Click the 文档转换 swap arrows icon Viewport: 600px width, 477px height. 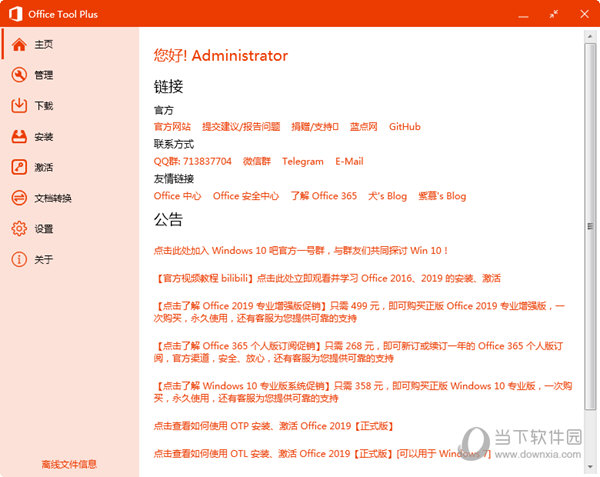coord(19,198)
